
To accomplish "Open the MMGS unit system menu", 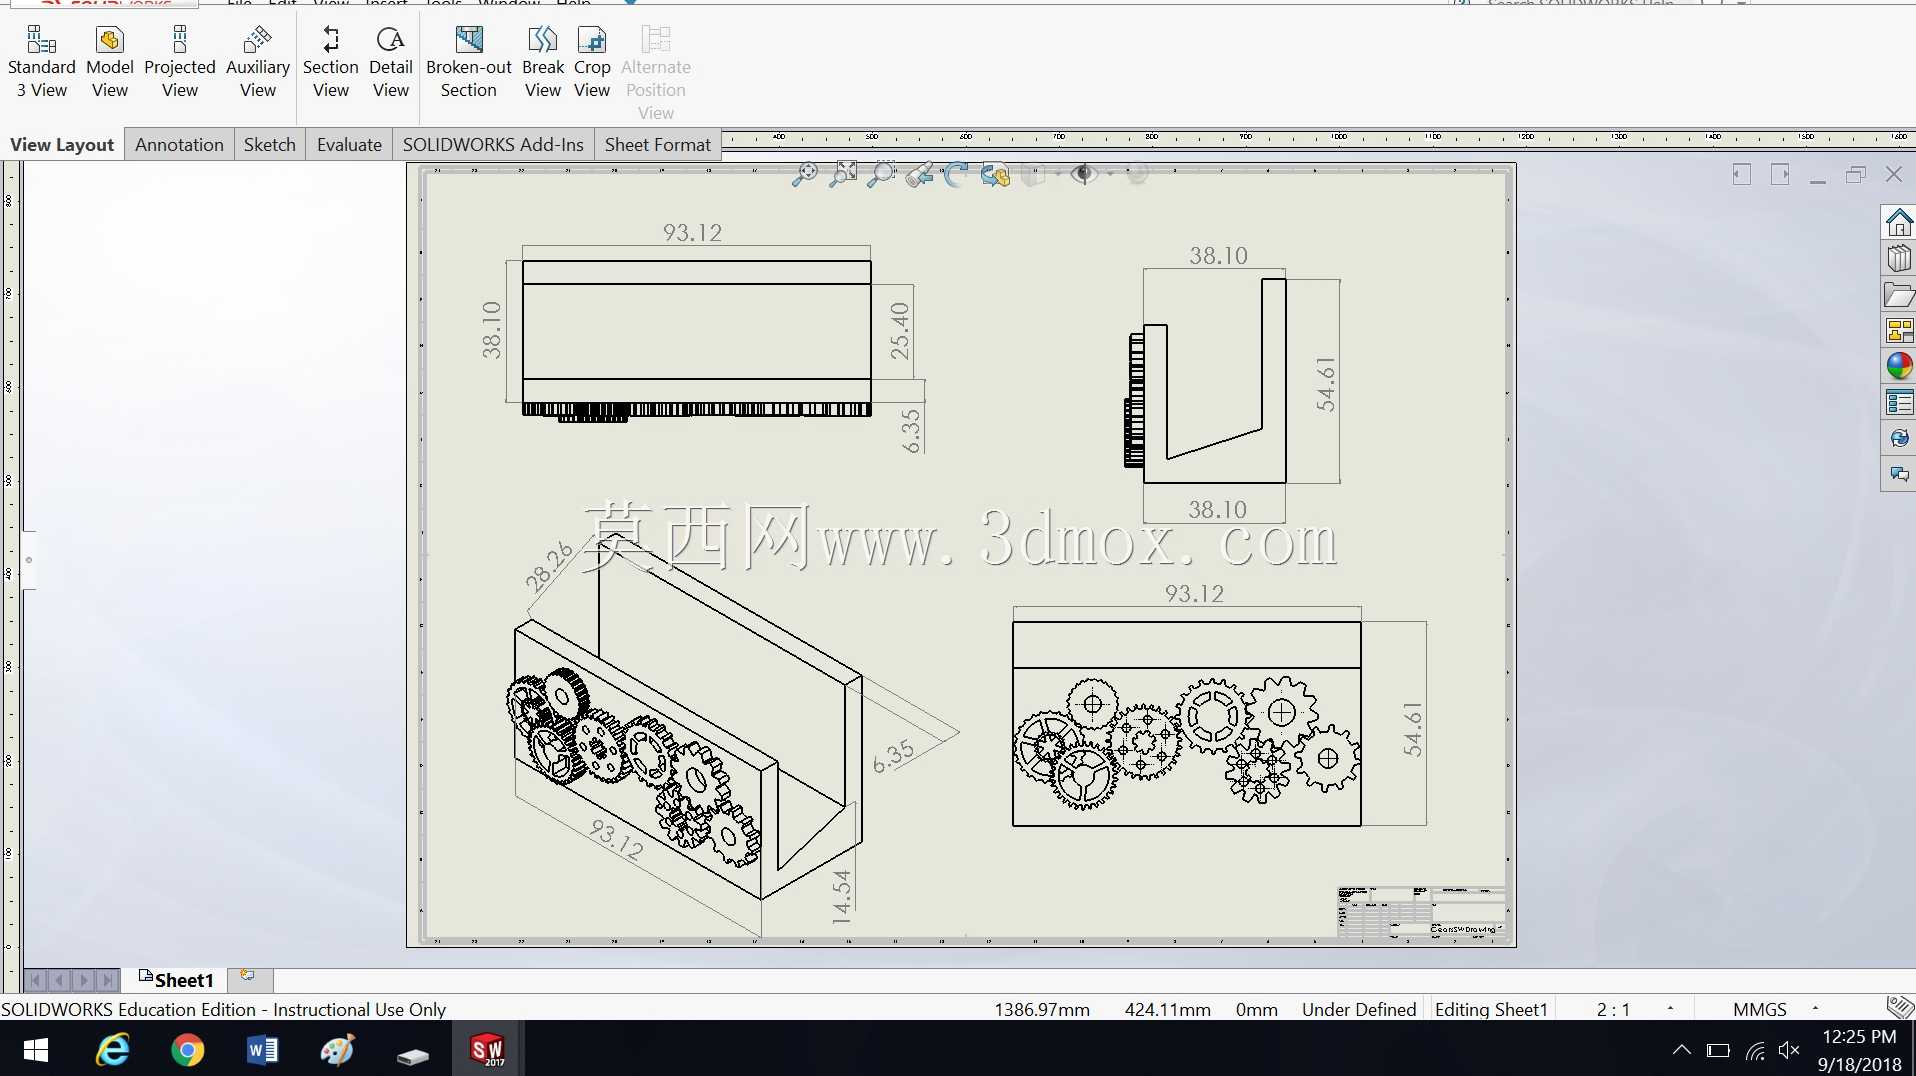I will (x=1775, y=1009).
